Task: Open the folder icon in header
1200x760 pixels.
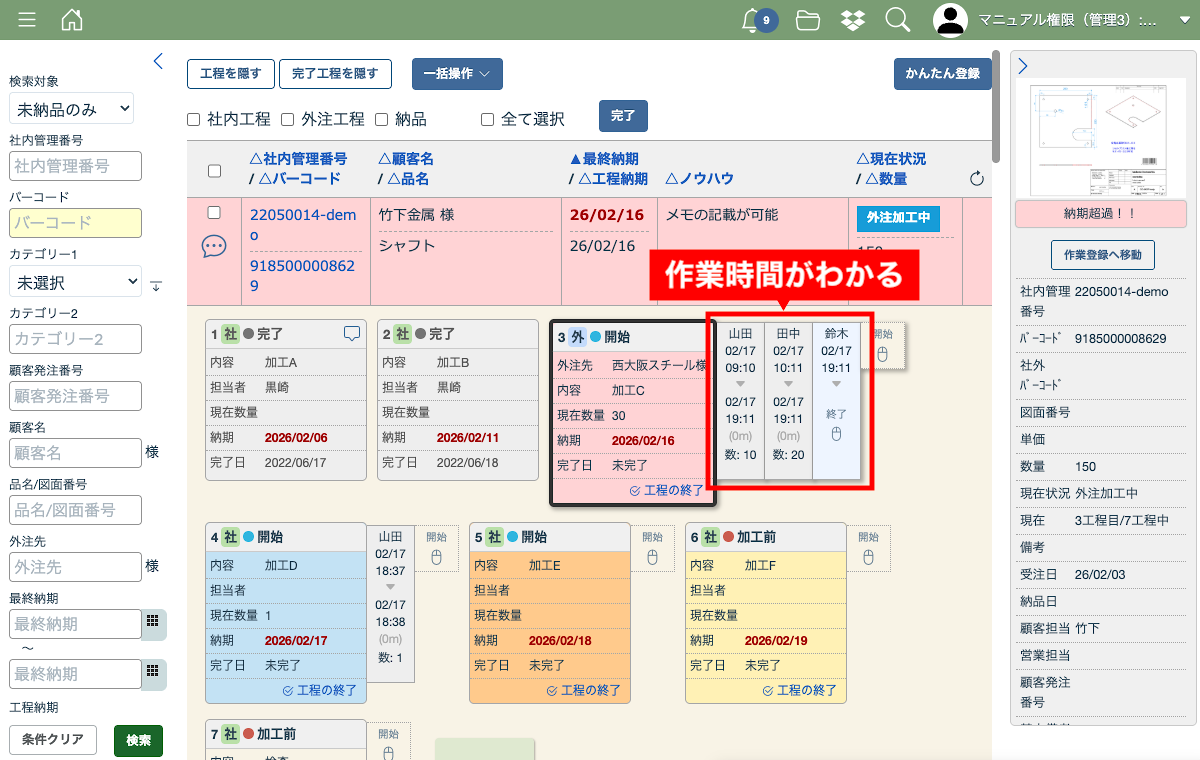Action: point(808,20)
